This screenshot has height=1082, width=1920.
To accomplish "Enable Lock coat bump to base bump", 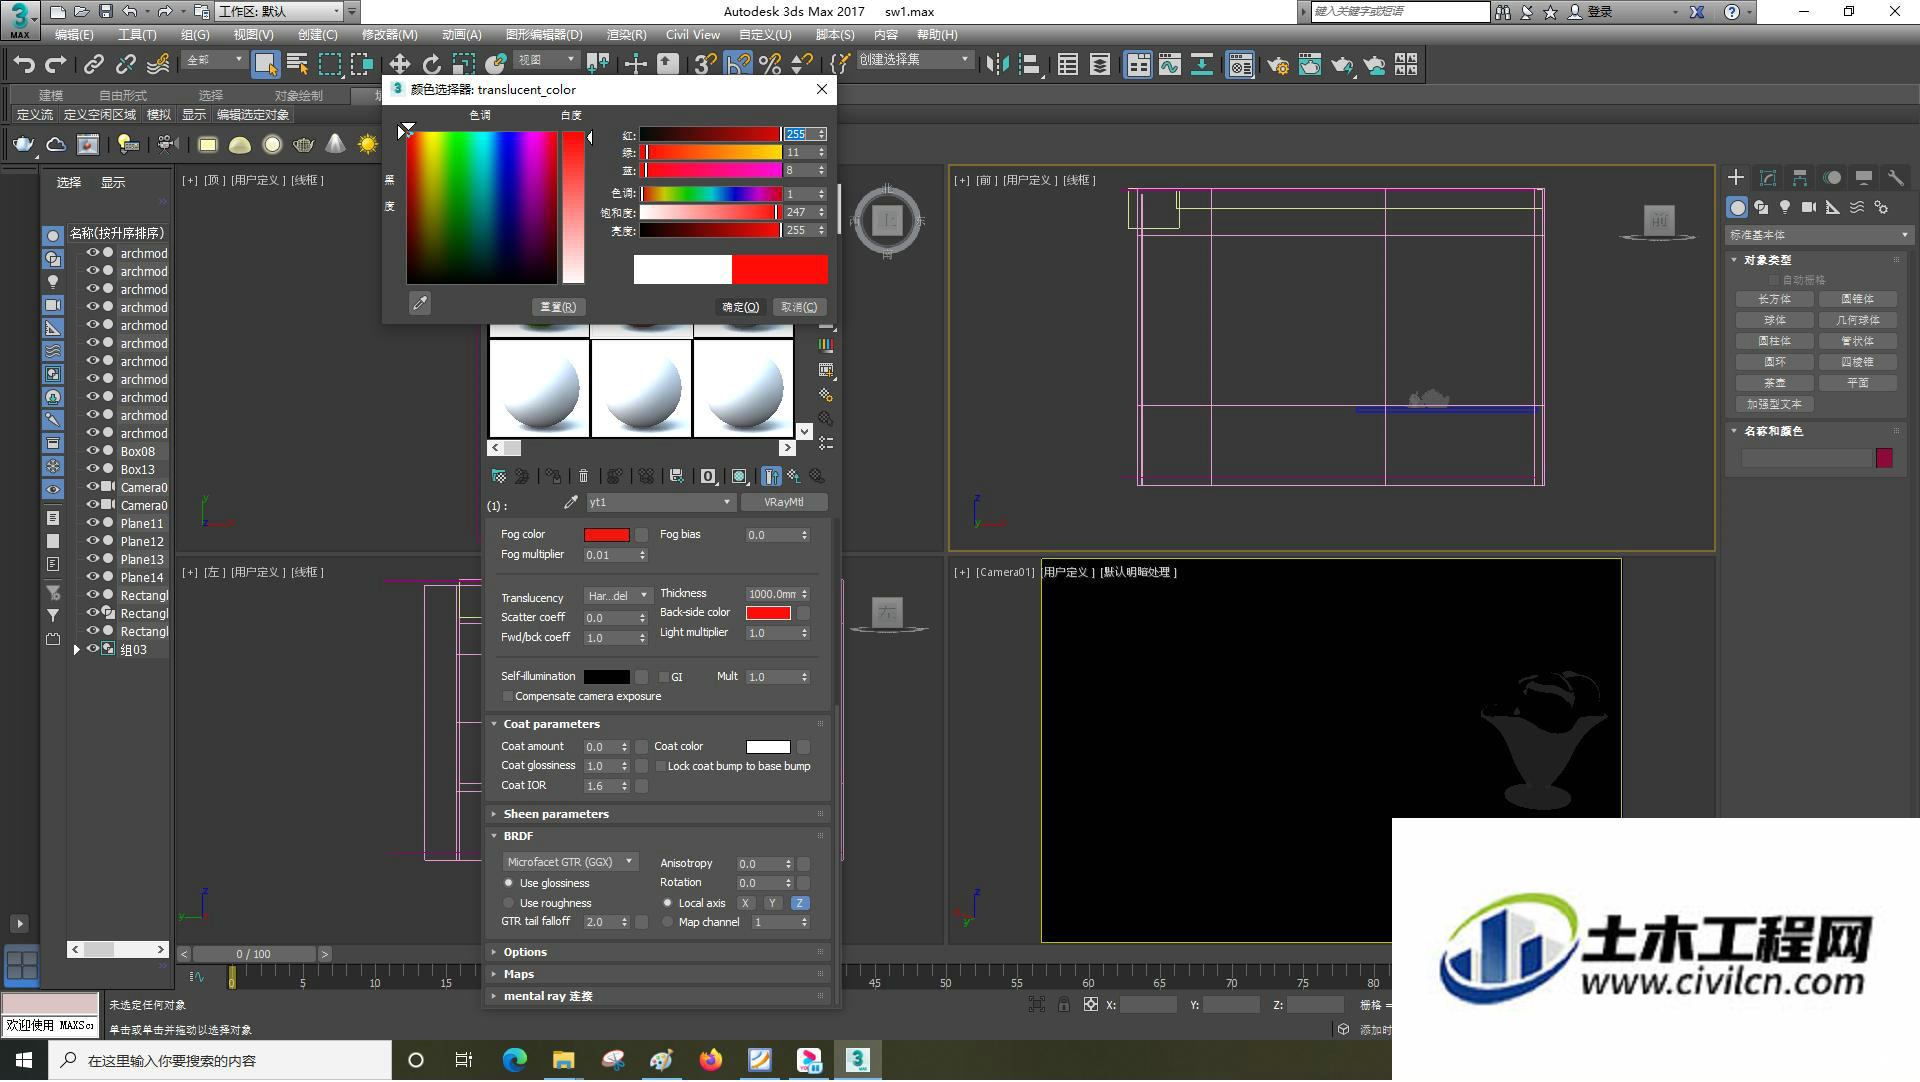I will 660,767.
